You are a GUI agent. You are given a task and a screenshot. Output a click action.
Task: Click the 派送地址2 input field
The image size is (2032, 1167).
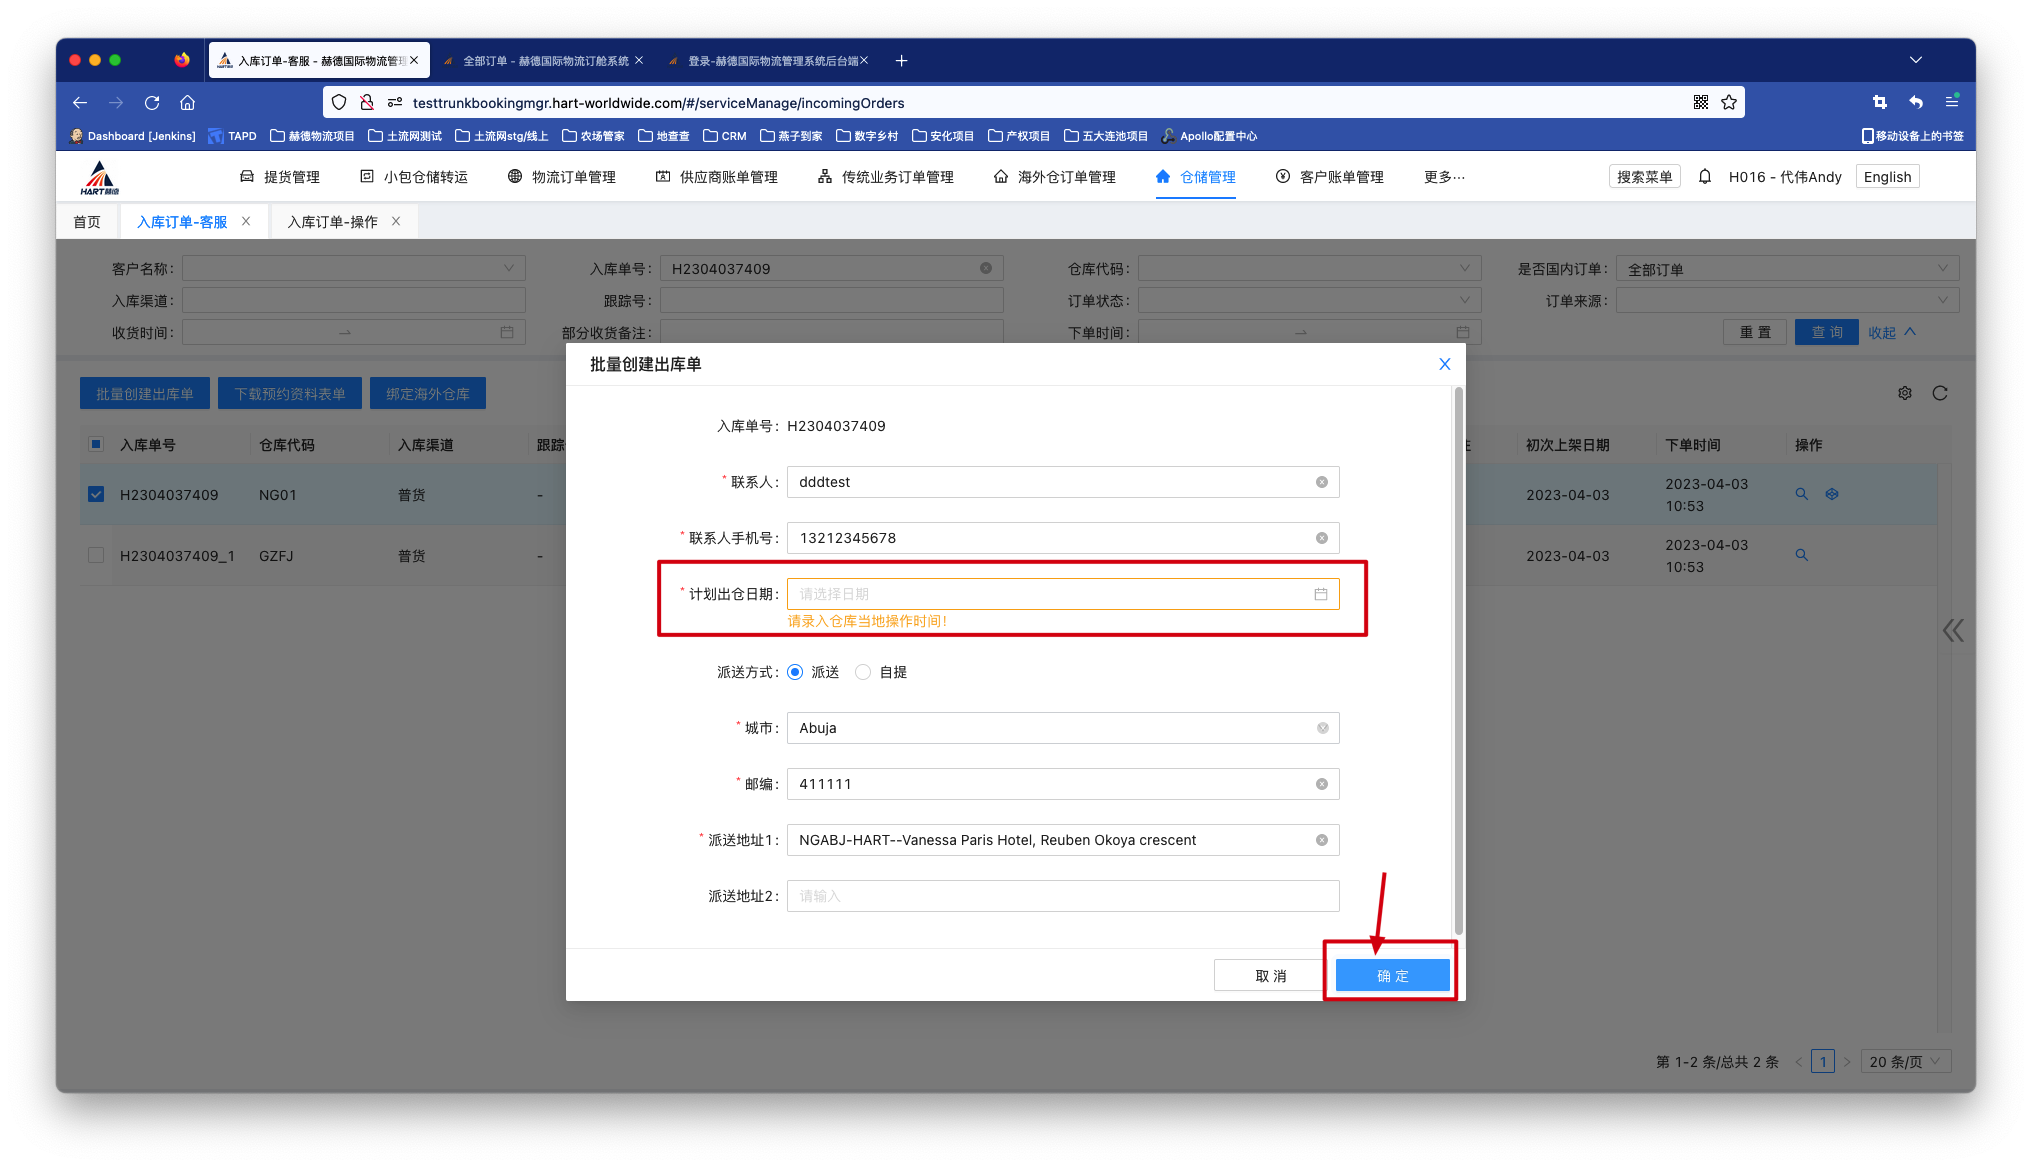point(1062,896)
